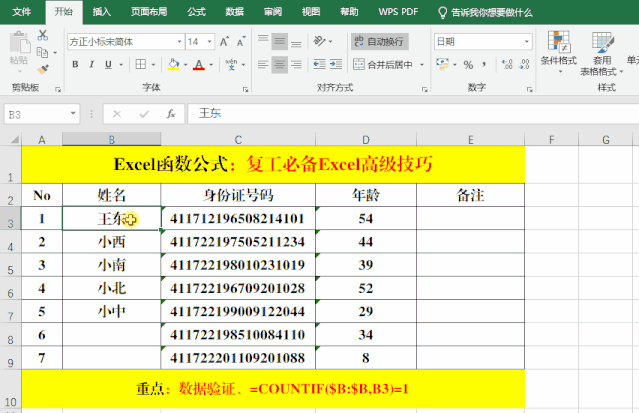Apply the red font color
Screen dimensions: 639x413
pyautogui.click(x=199, y=64)
